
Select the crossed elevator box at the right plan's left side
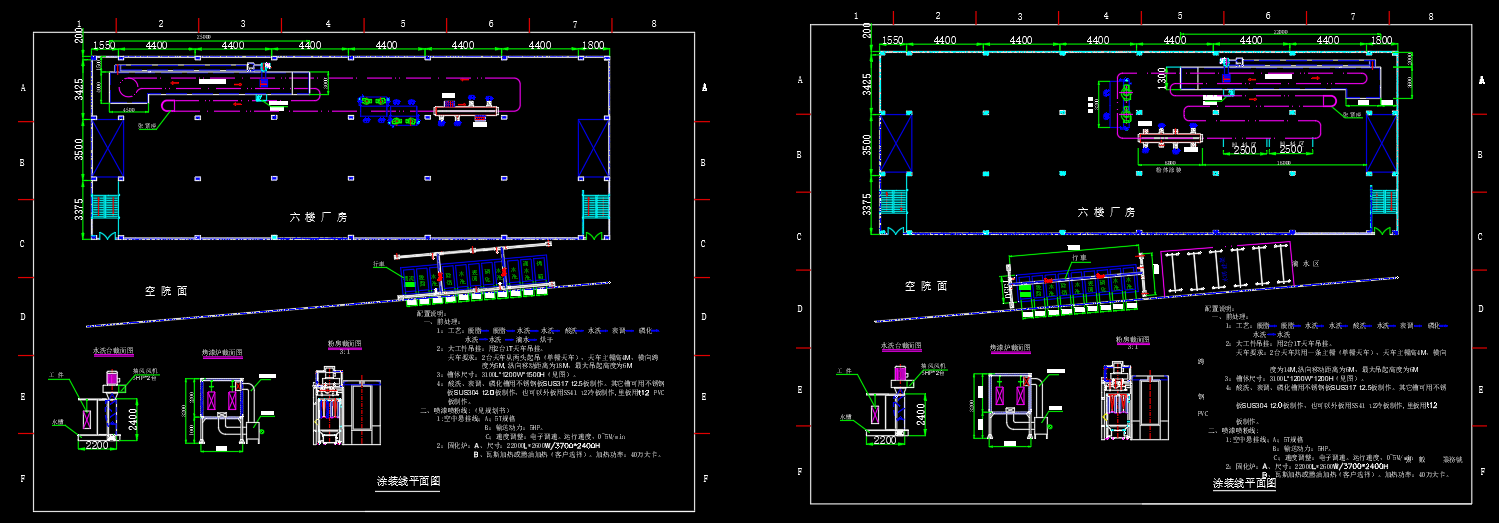[x=895, y=143]
